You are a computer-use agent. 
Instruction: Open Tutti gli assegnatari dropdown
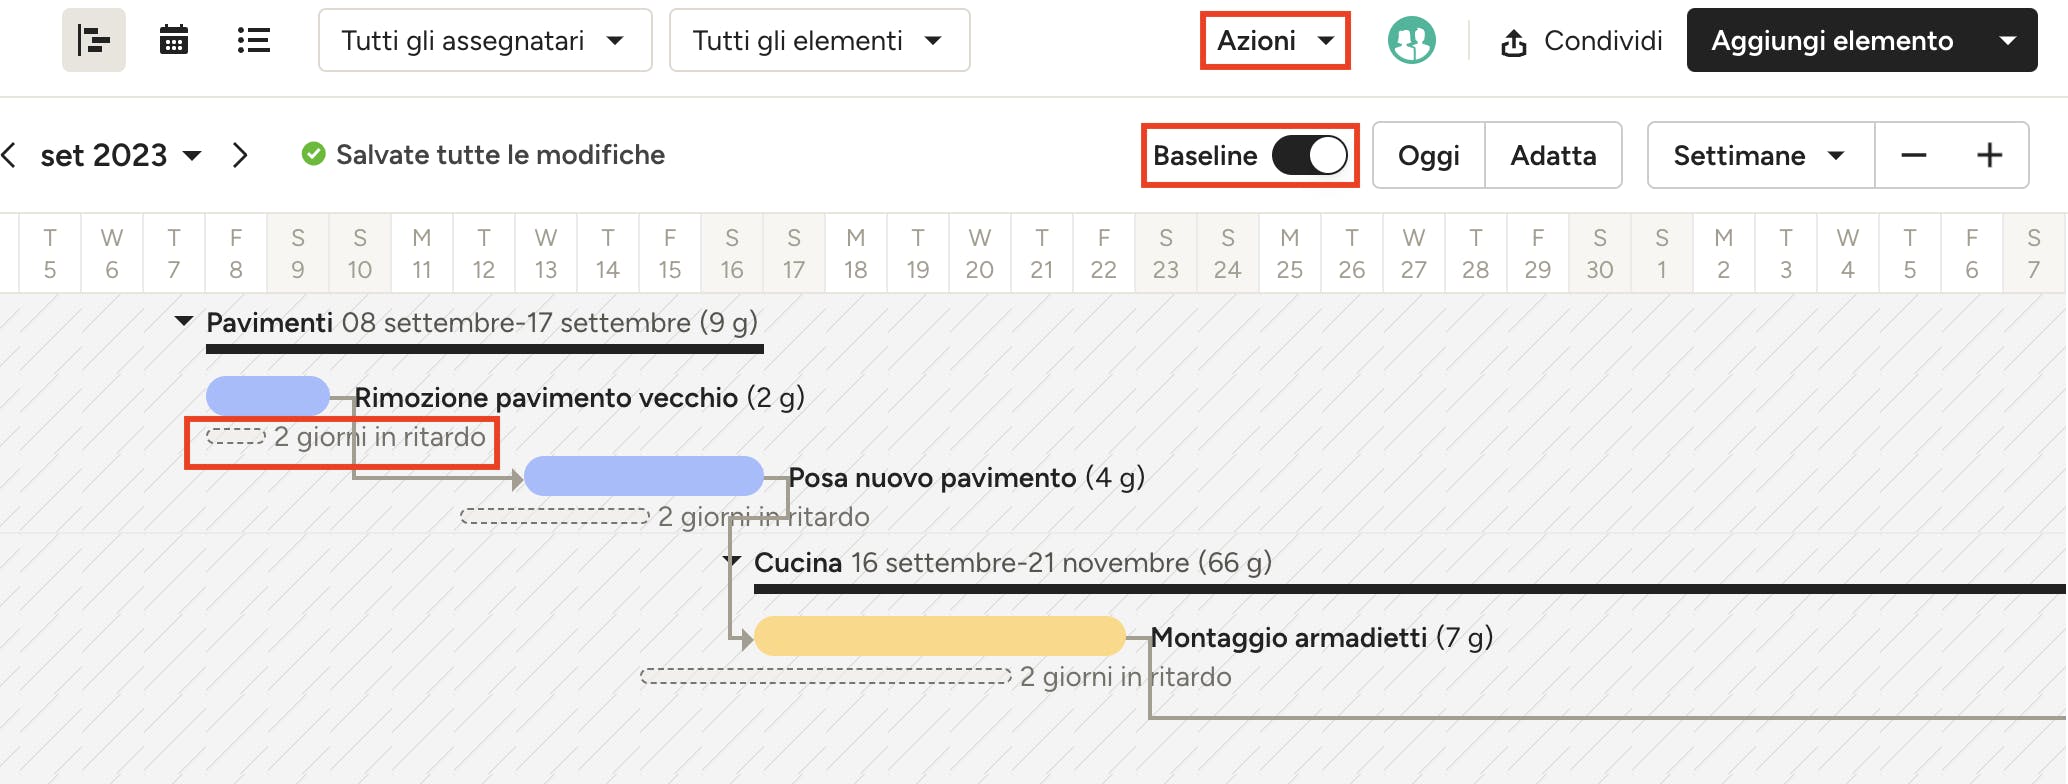tap(485, 40)
